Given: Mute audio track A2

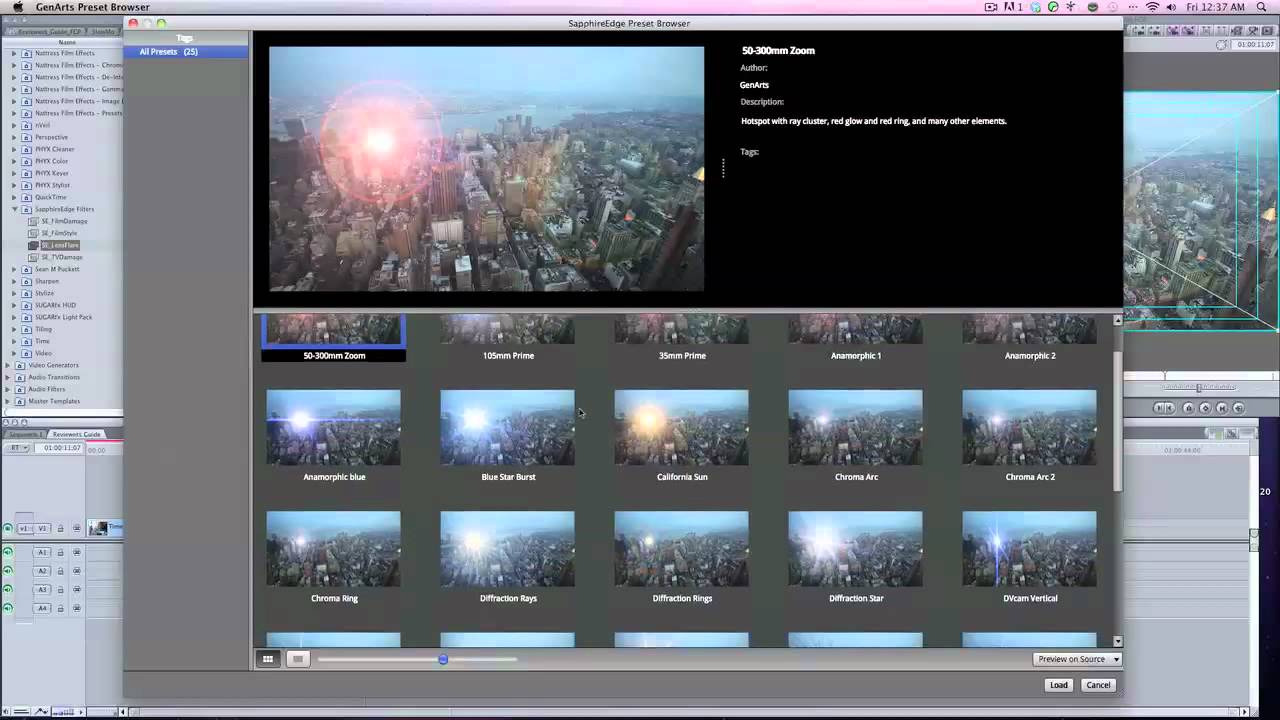Looking at the screenshot, I should [8, 571].
